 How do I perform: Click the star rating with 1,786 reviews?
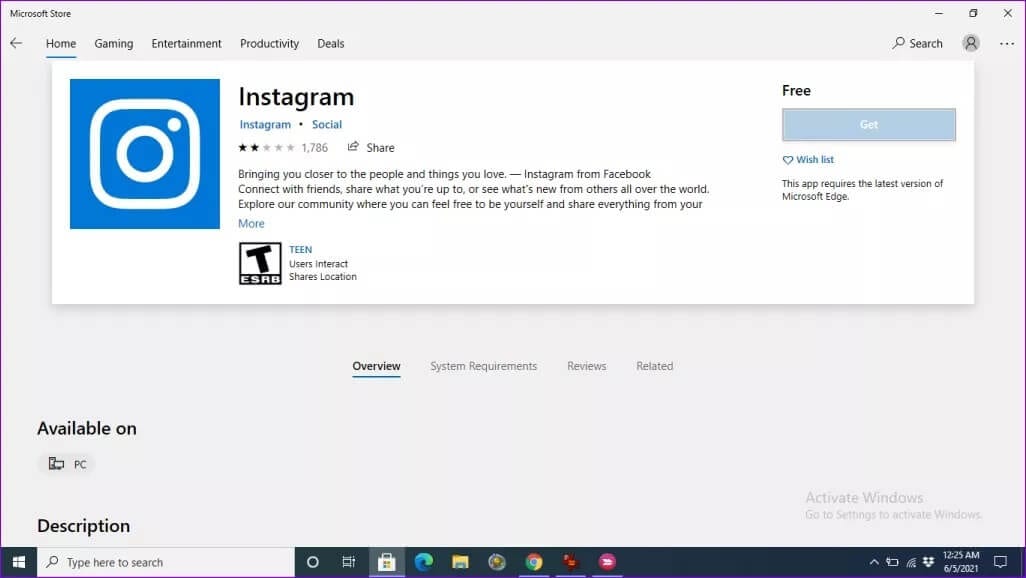click(283, 148)
